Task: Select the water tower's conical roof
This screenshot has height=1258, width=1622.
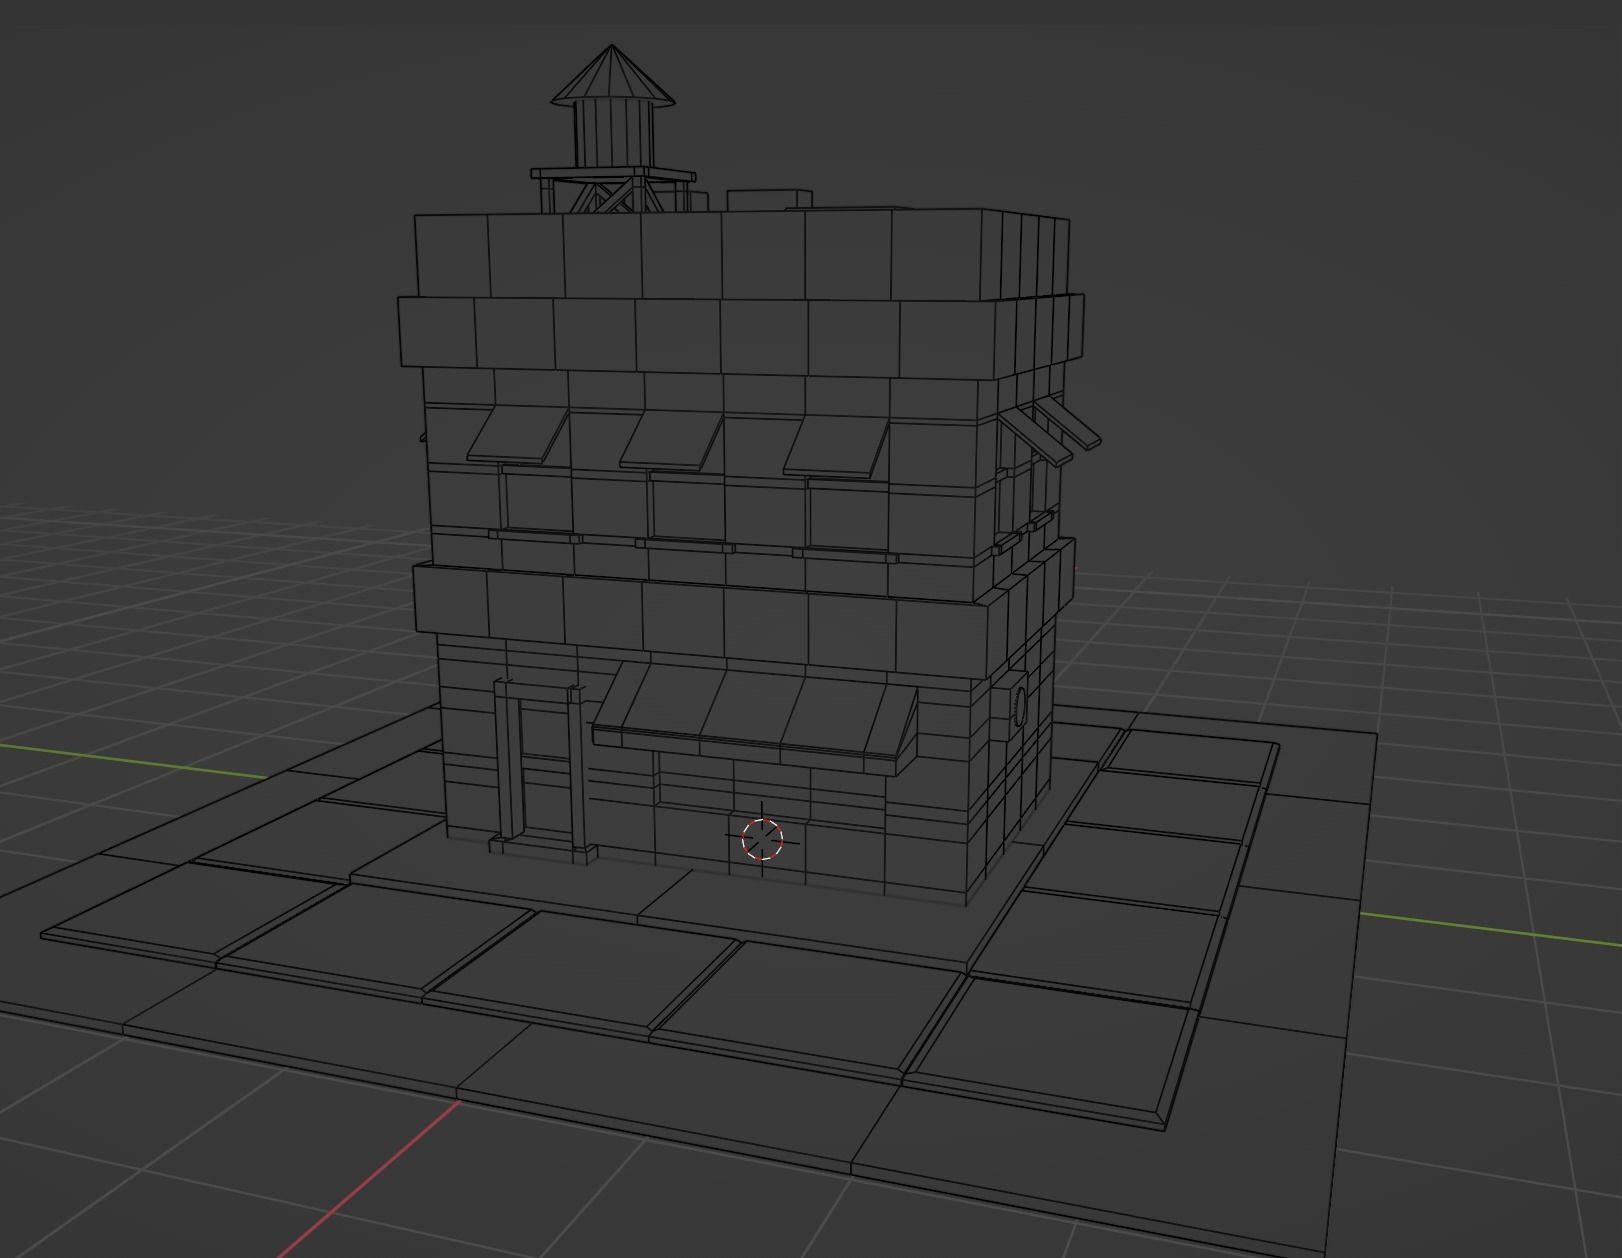Action: (612, 76)
